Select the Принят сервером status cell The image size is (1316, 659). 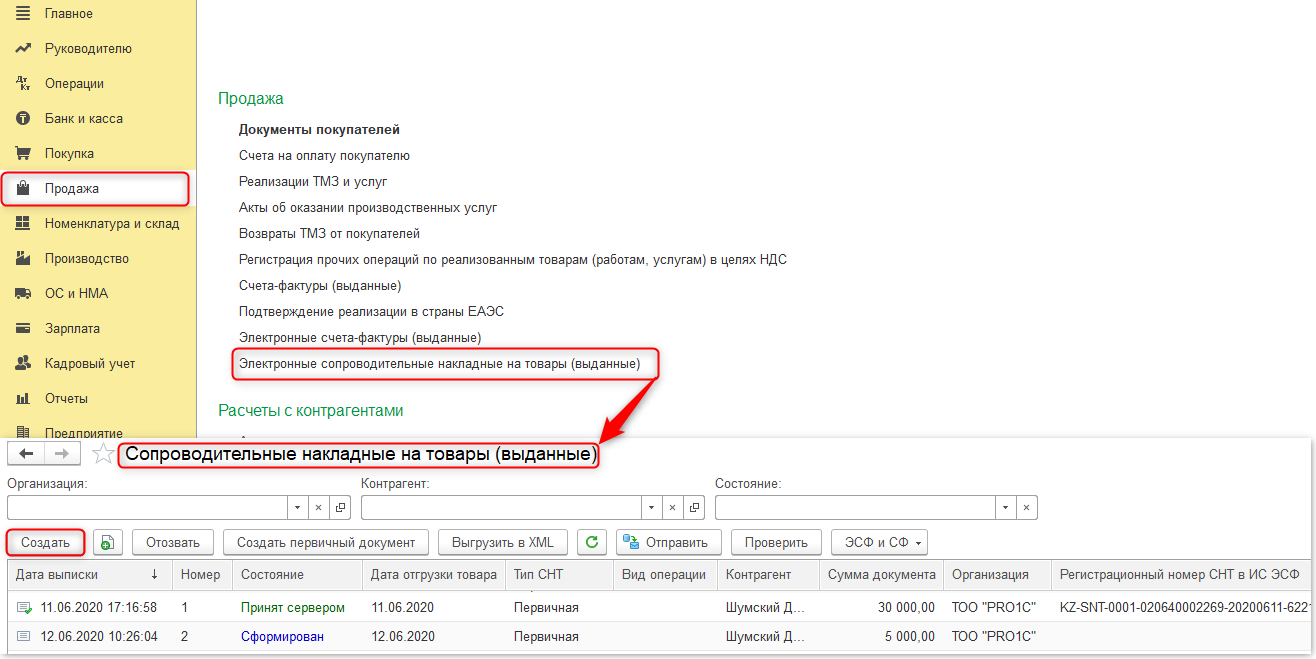point(297,607)
